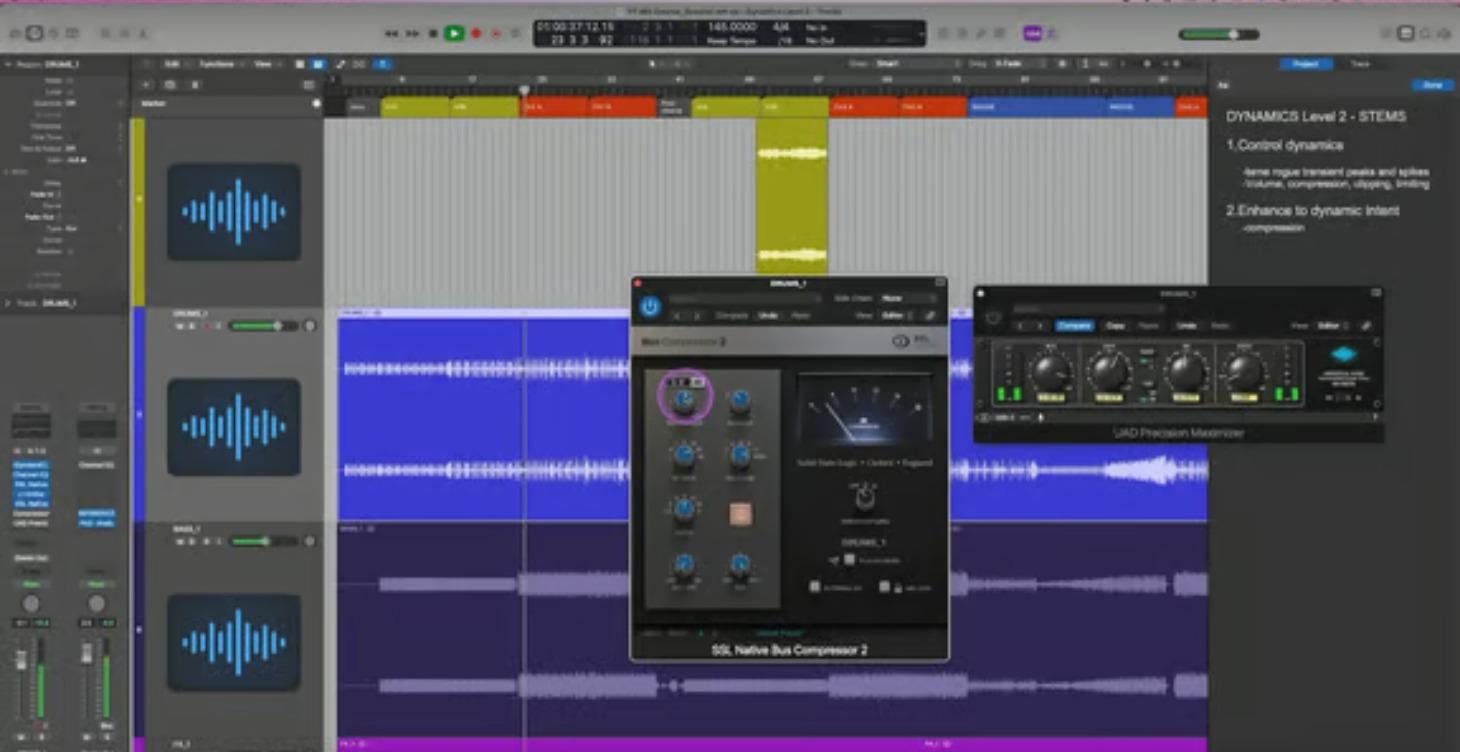
Task: Mute the DRUMS_1 track in its header
Action: (181, 324)
